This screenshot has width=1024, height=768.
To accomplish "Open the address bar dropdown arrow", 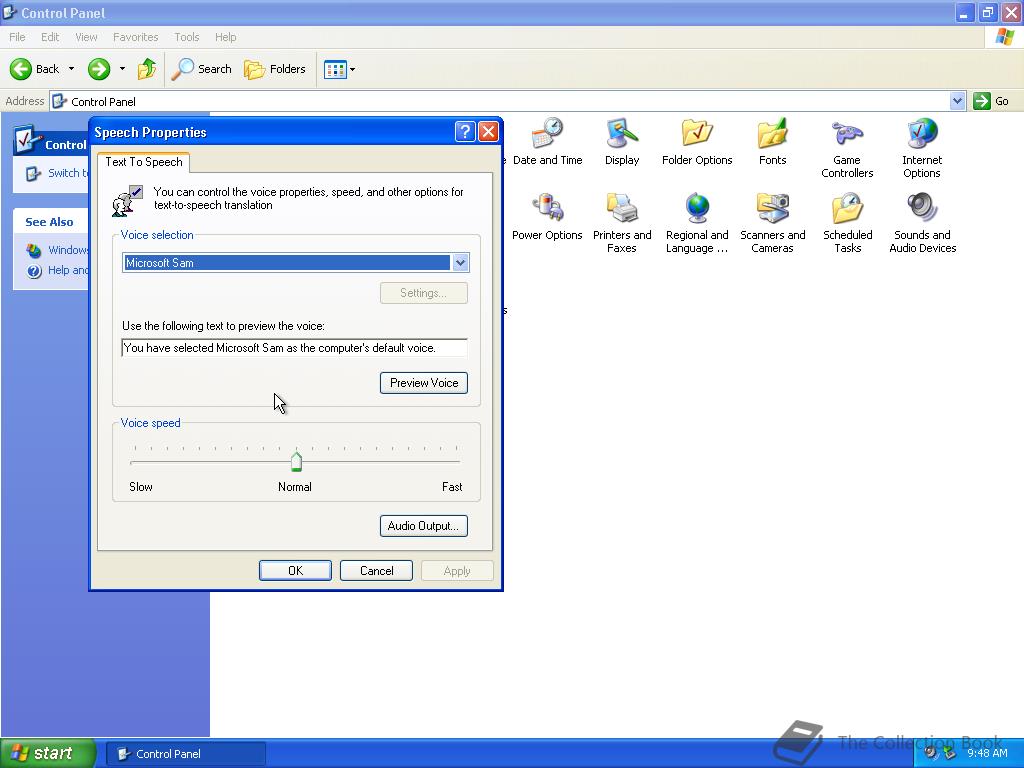I will coord(957,101).
